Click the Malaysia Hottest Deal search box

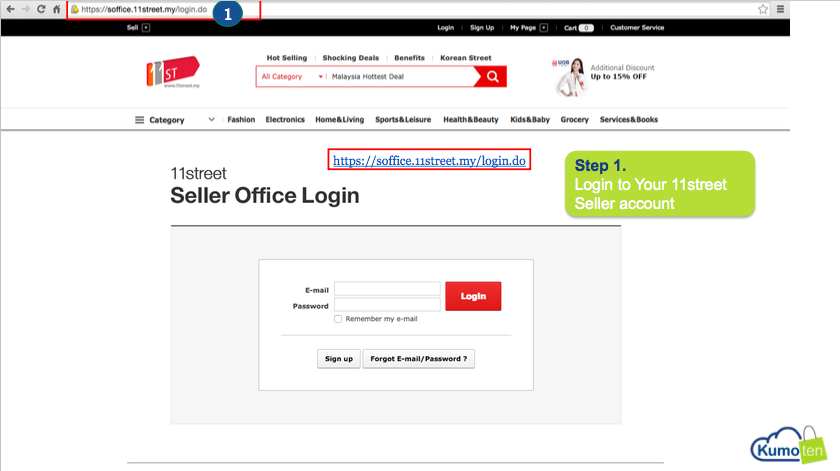(x=401, y=77)
